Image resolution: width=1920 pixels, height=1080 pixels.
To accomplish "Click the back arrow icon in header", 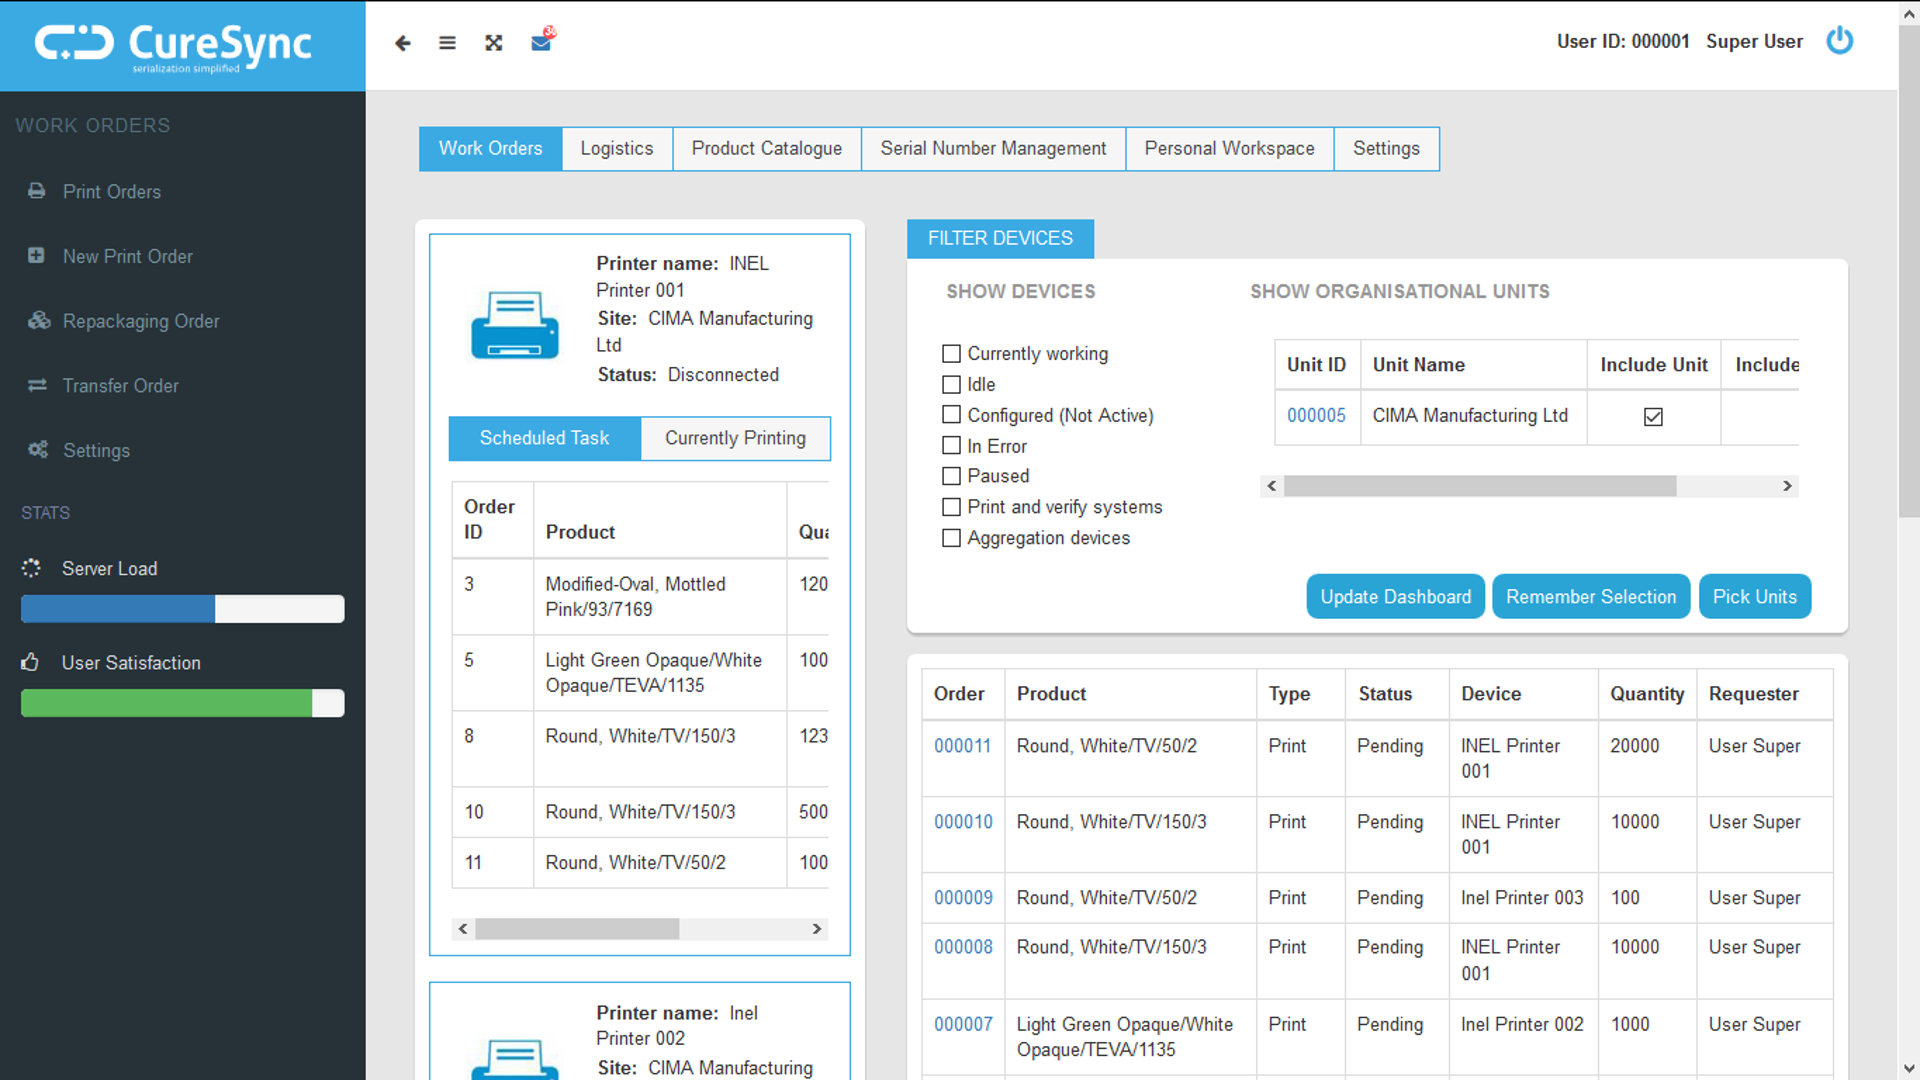I will coord(402,43).
